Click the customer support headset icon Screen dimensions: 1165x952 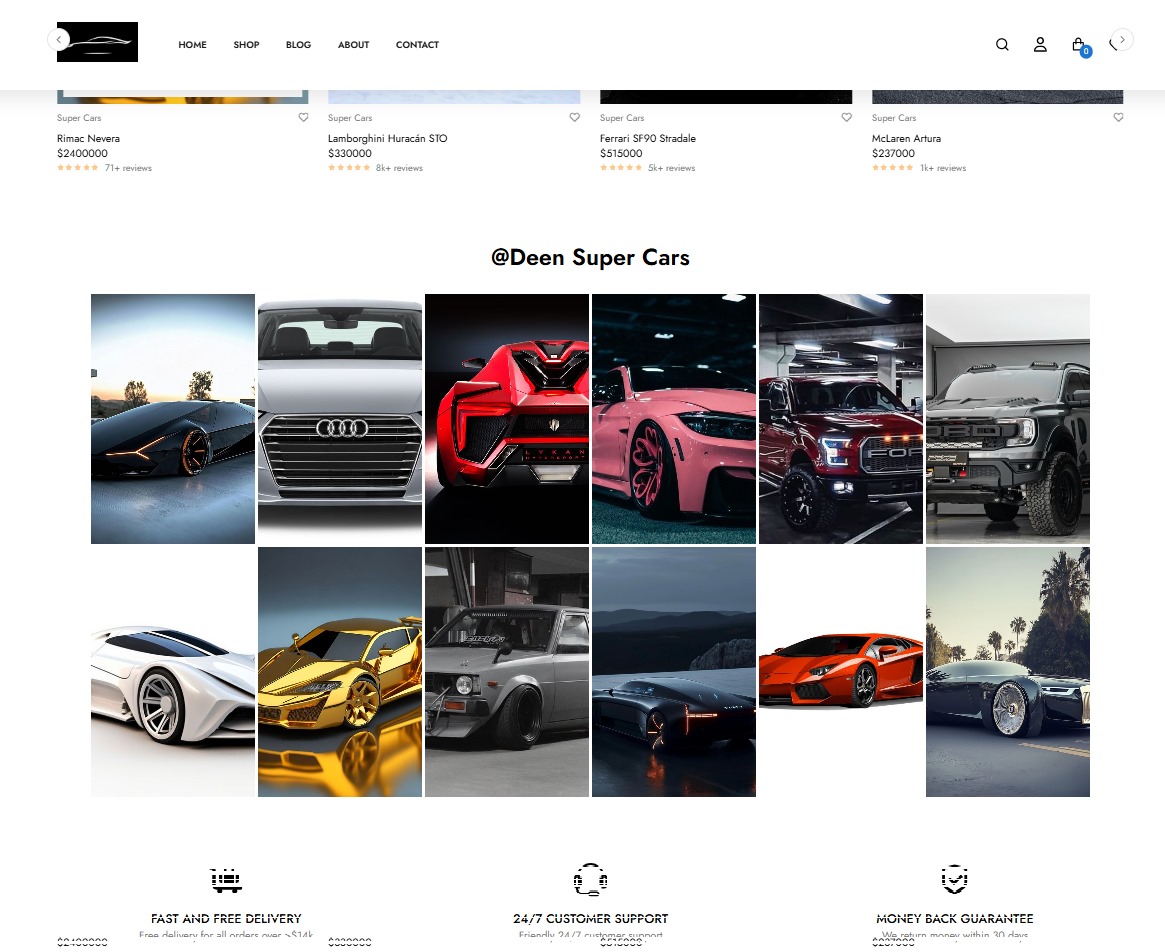pyautogui.click(x=591, y=879)
